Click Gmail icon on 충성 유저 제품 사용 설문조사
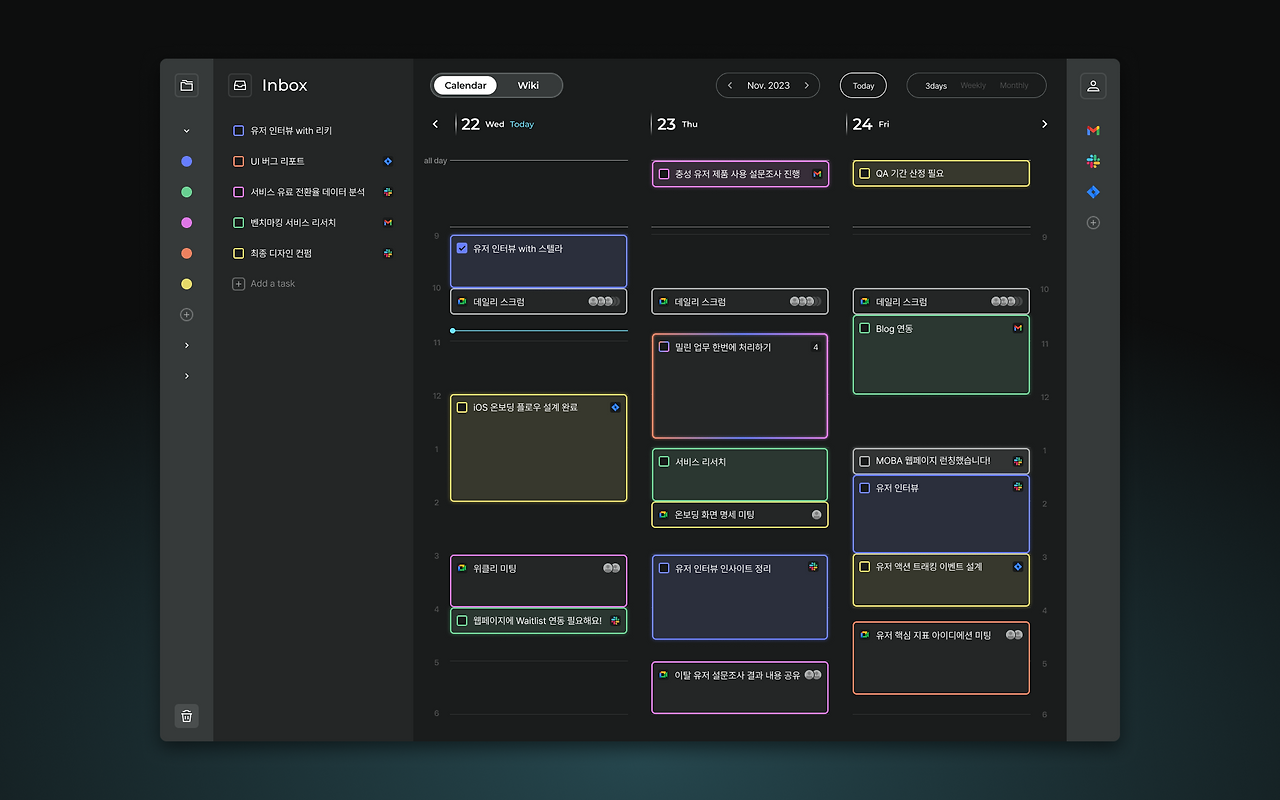The width and height of the screenshot is (1280, 800). pyautogui.click(x=817, y=174)
